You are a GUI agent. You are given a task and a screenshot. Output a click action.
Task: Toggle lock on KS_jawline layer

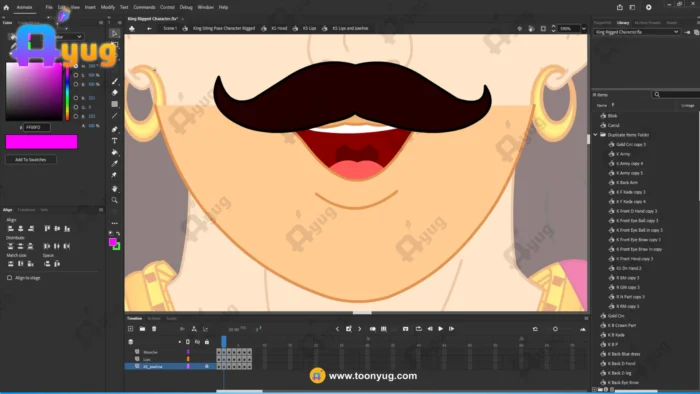tap(207, 366)
